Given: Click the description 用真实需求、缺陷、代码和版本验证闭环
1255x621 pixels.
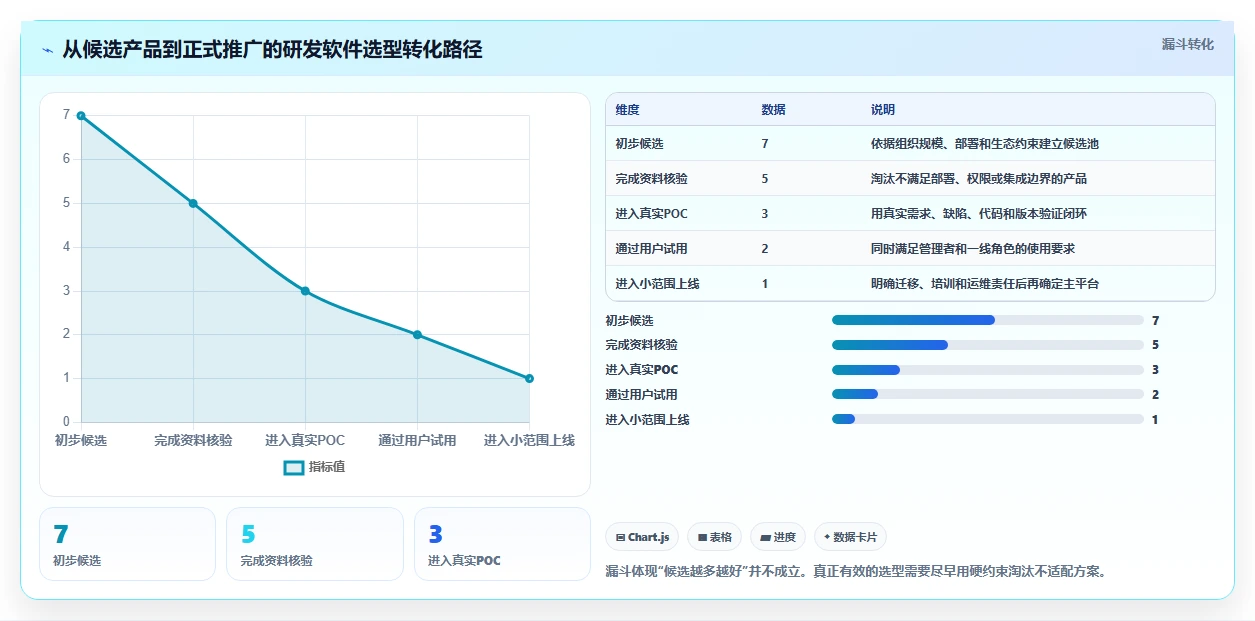Looking at the screenshot, I should point(979,214).
